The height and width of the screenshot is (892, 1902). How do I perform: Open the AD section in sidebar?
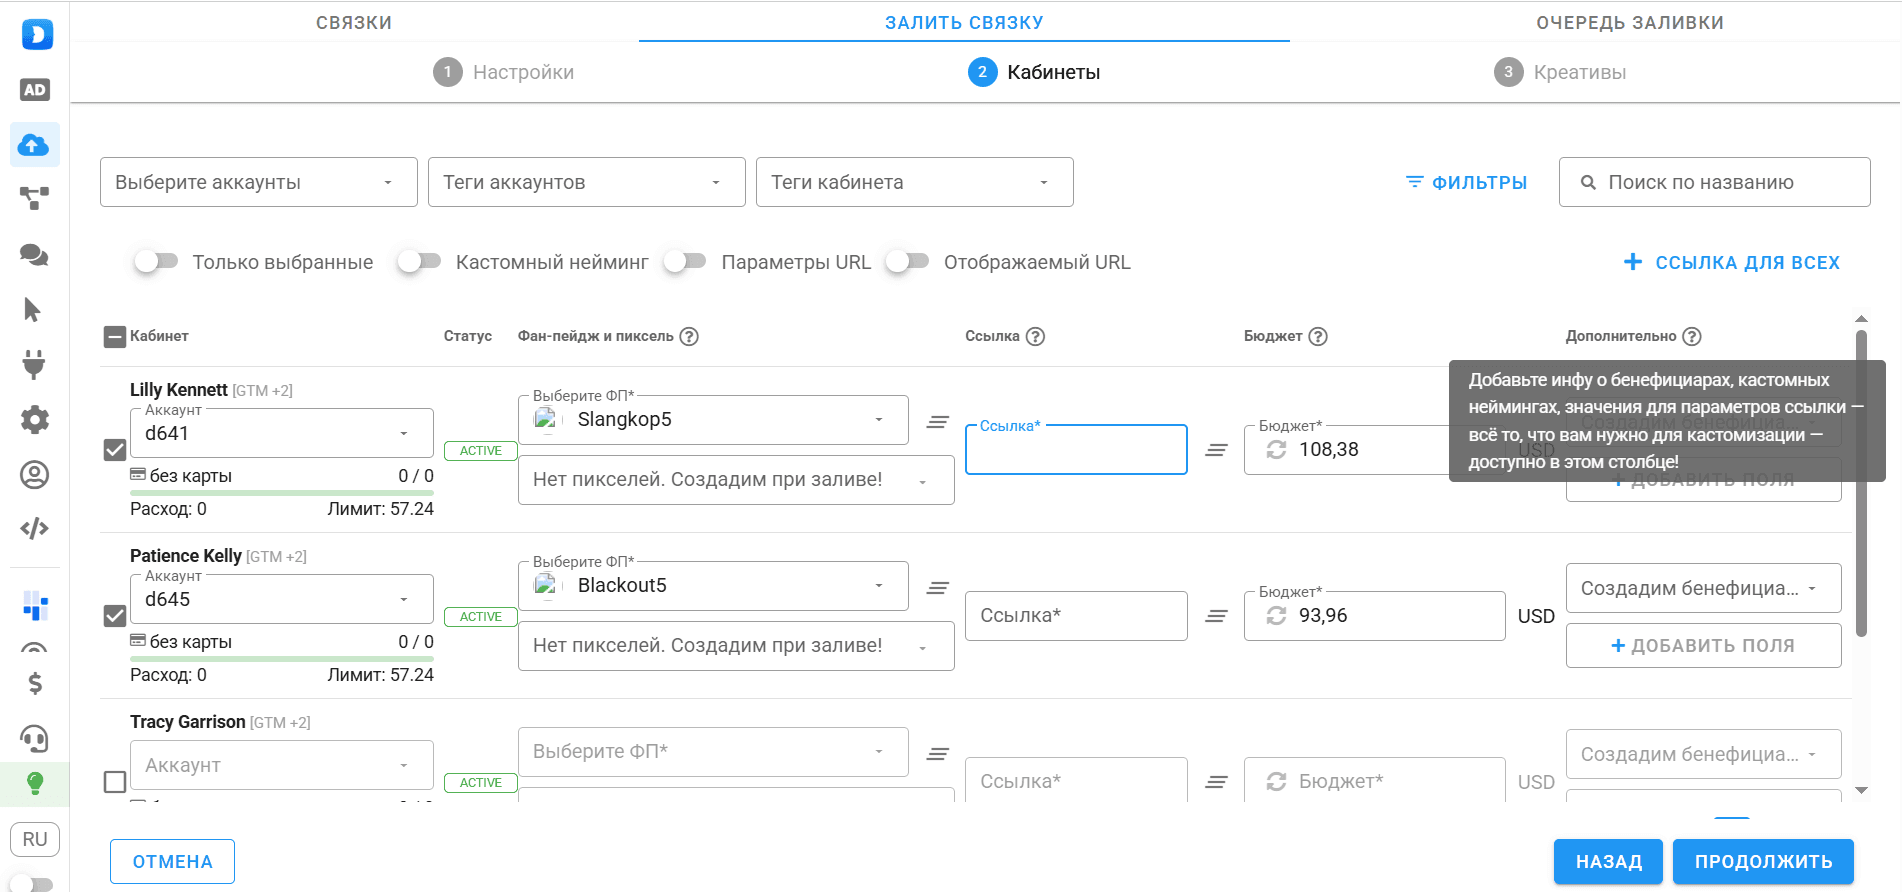coord(34,90)
